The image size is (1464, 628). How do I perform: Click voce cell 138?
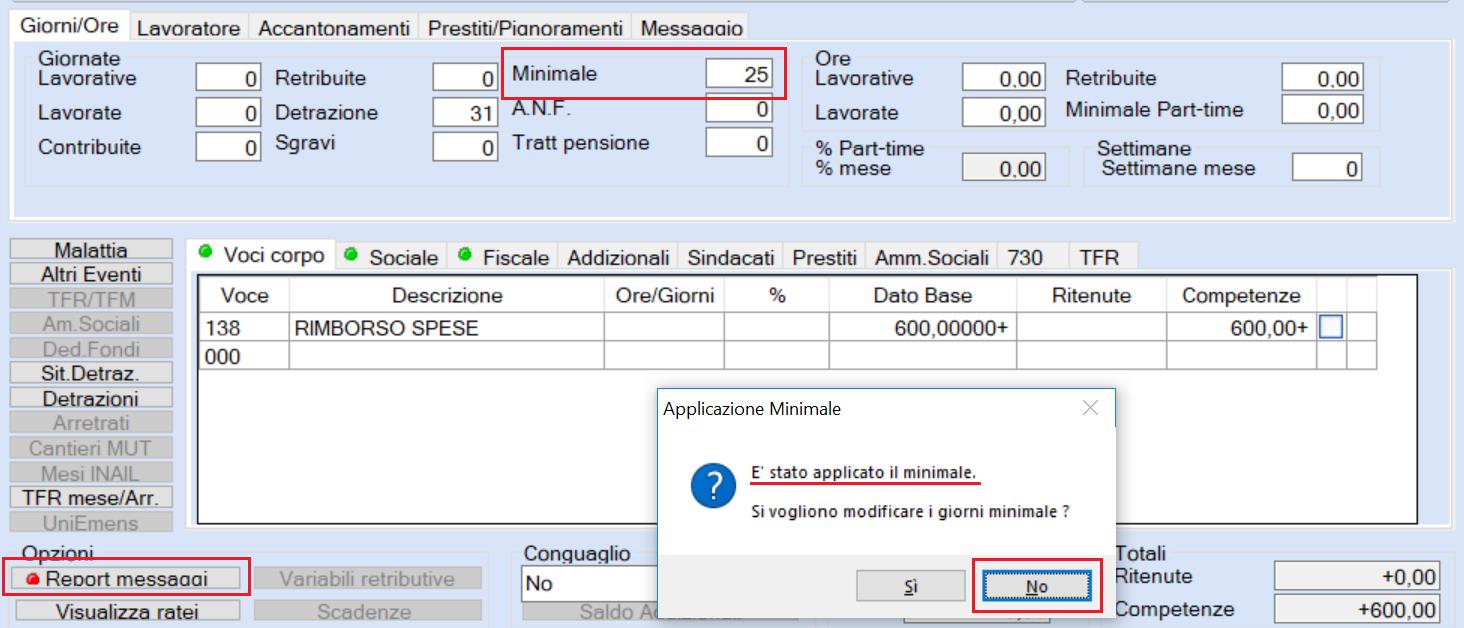click(x=244, y=328)
